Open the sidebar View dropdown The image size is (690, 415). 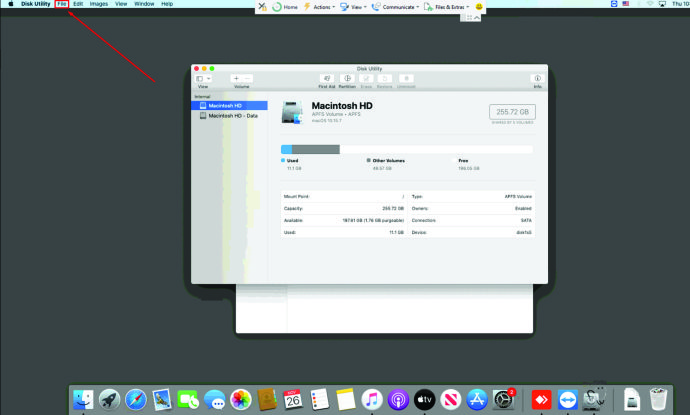203,79
